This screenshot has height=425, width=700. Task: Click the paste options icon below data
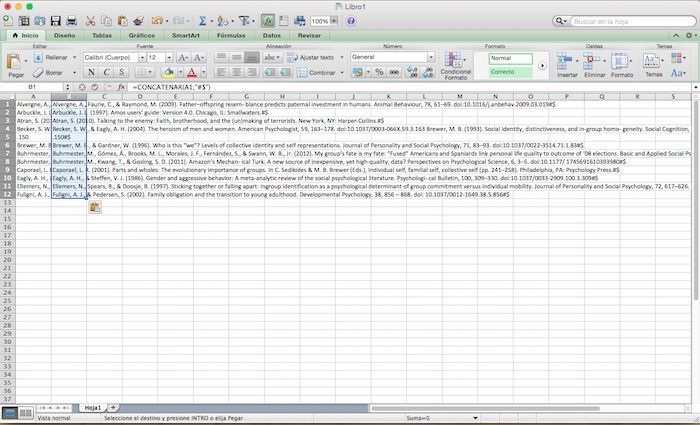click(x=95, y=207)
